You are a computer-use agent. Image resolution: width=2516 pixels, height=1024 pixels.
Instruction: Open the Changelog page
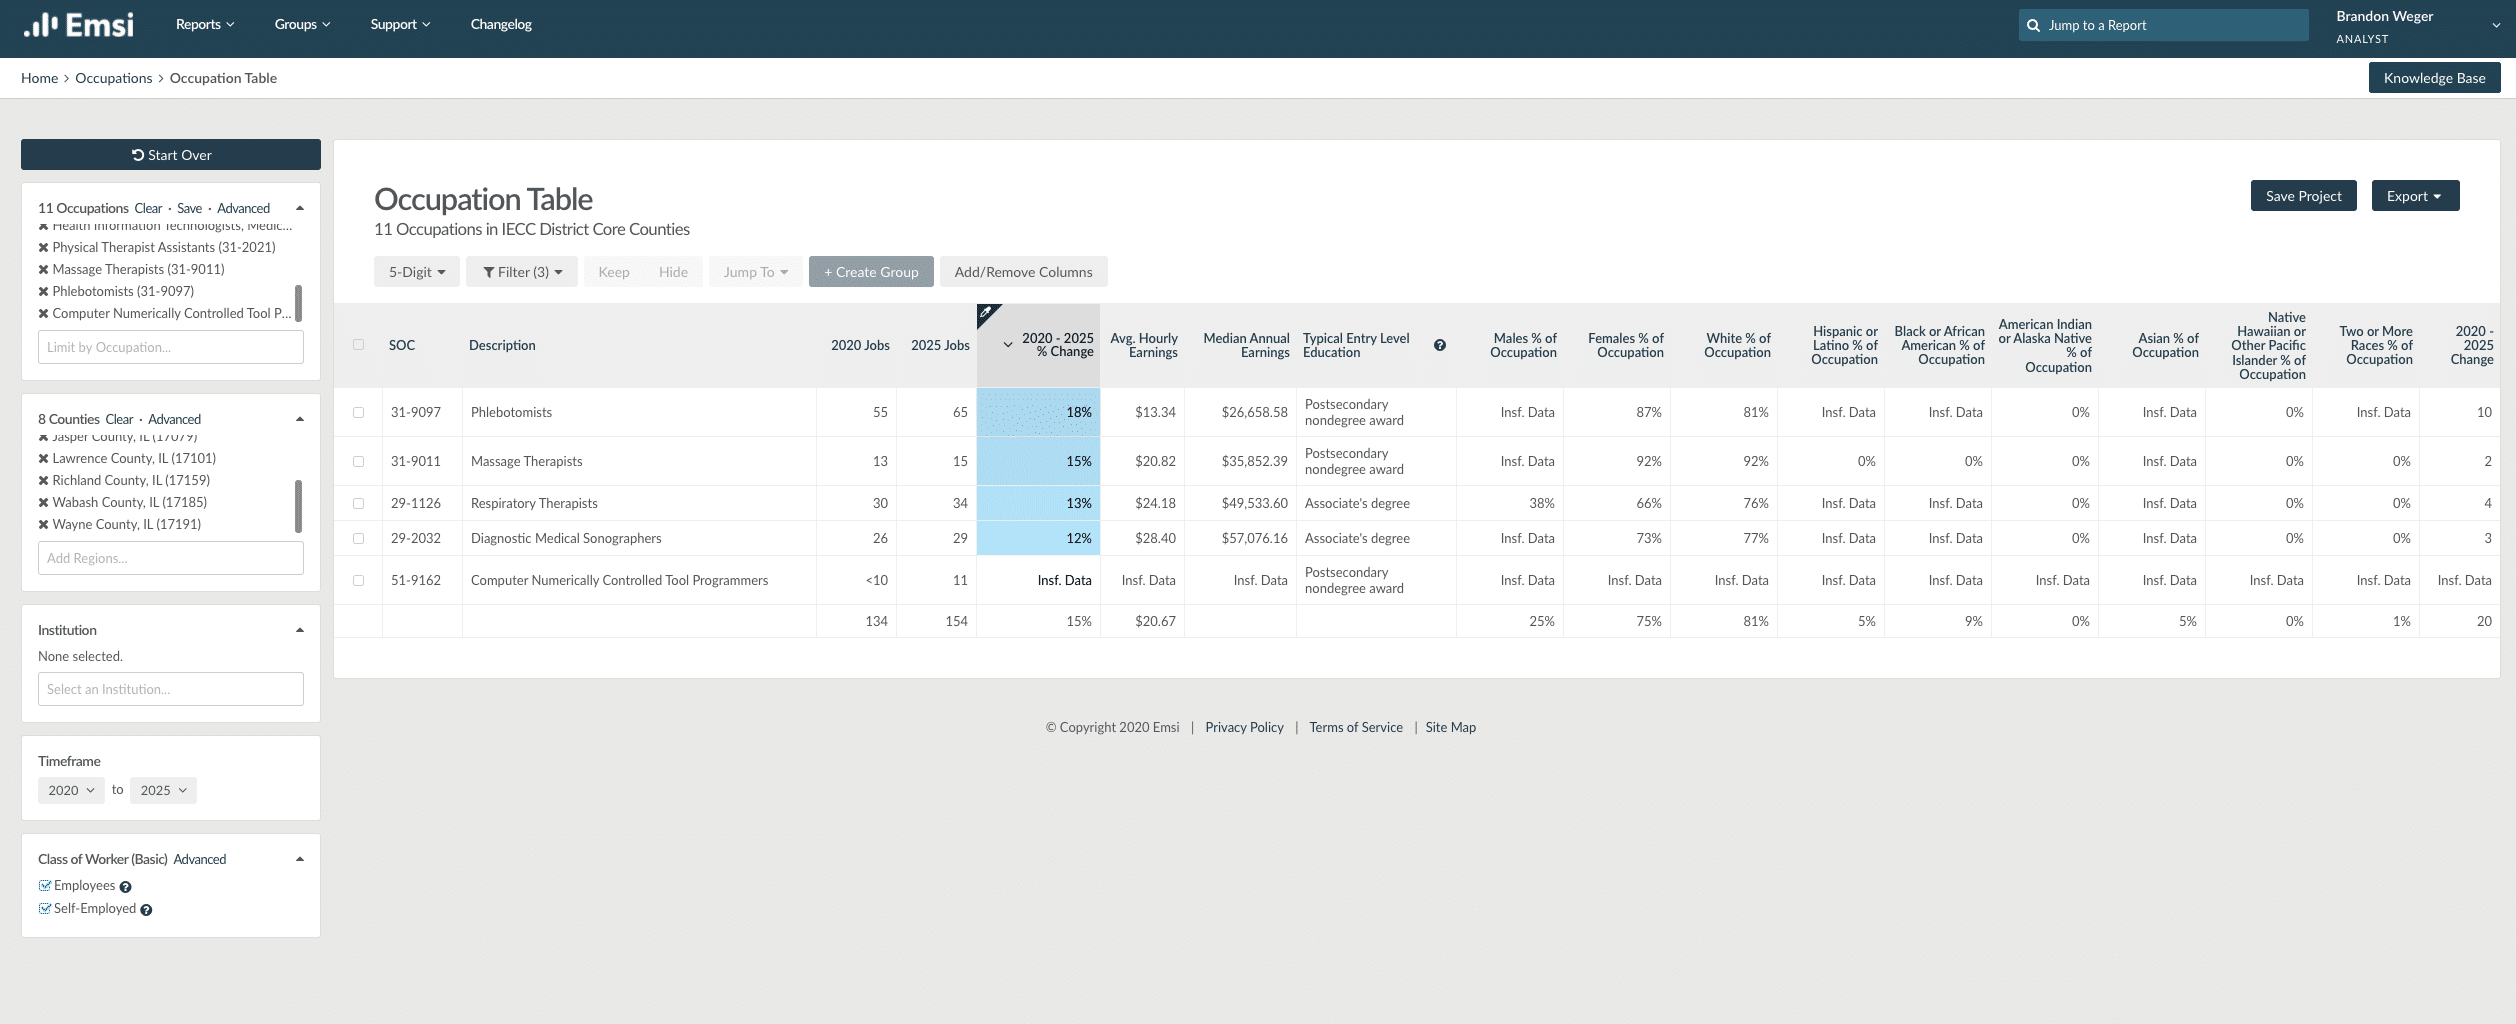pos(500,25)
